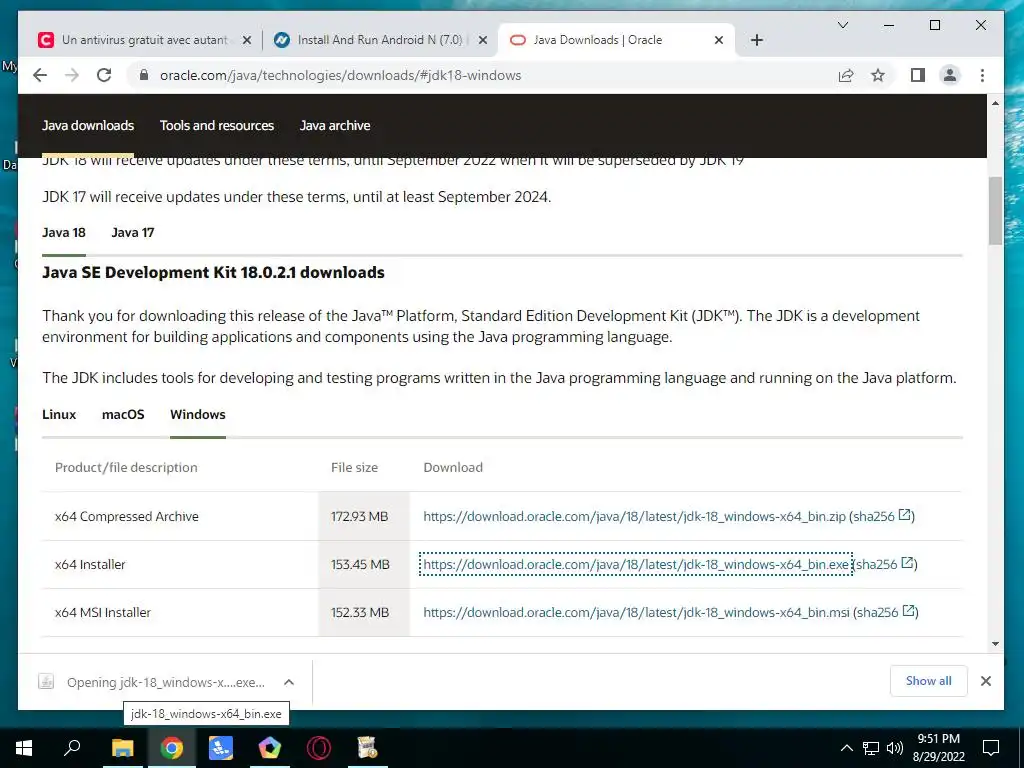
Task: Open sha256 link for x64 MSI Installer
Action: coord(886,612)
